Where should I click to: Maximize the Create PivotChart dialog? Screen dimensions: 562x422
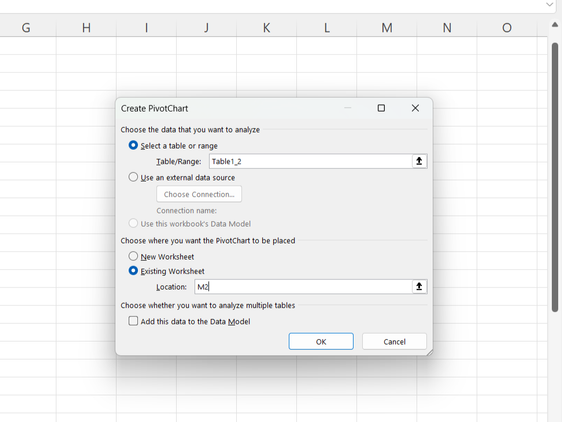(381, 108)
